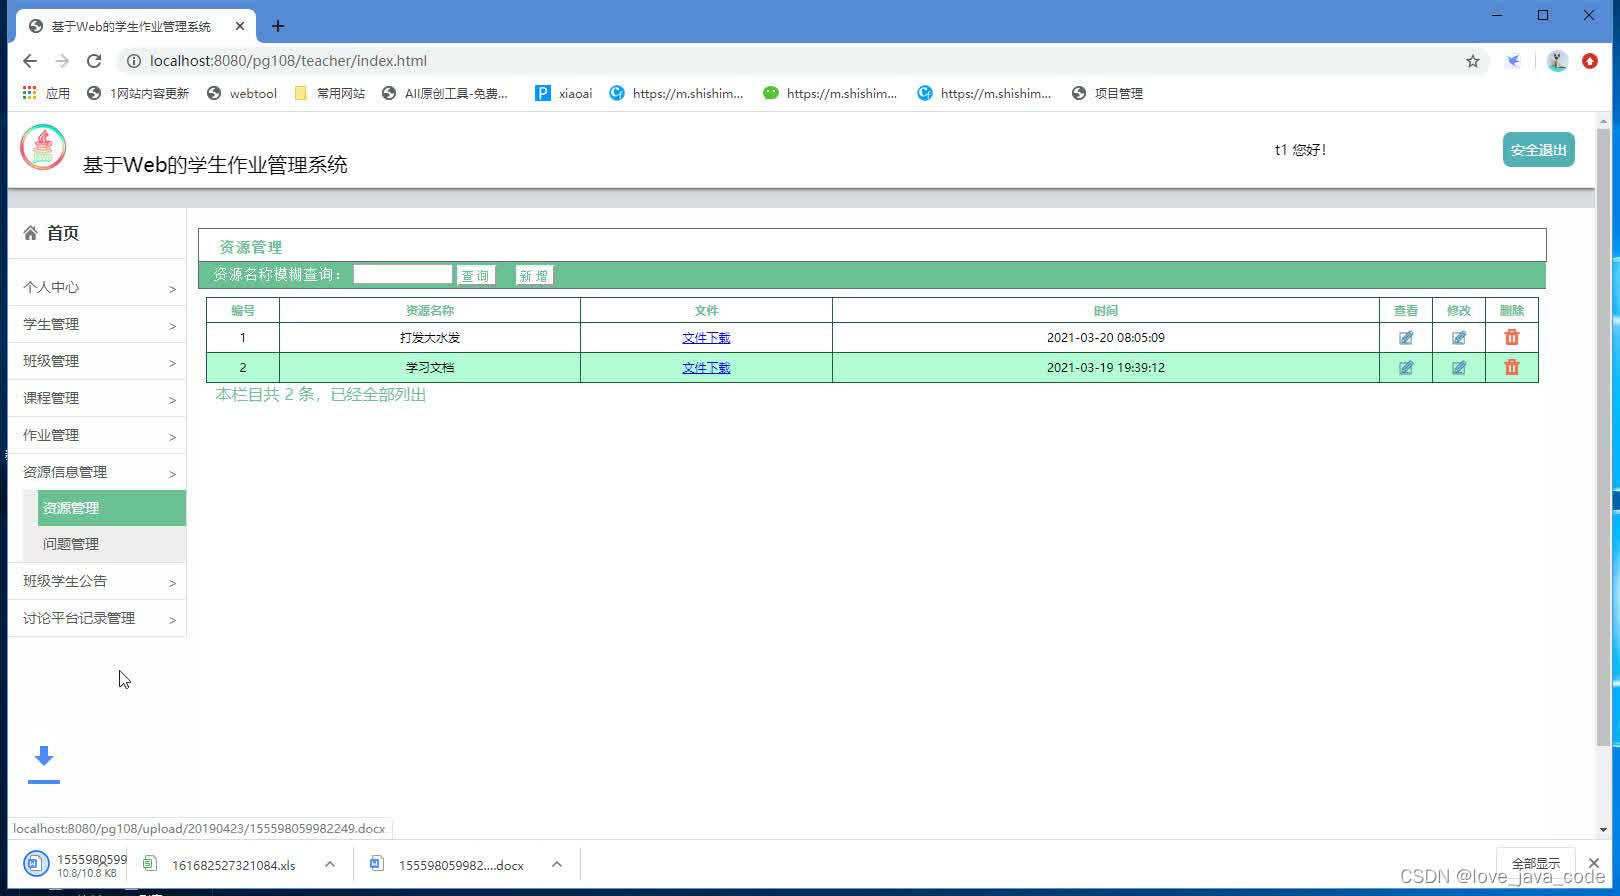This screenshot has width=1620, height=896.
Task: Open the webtool bookmark
Action: pos(241,93)
